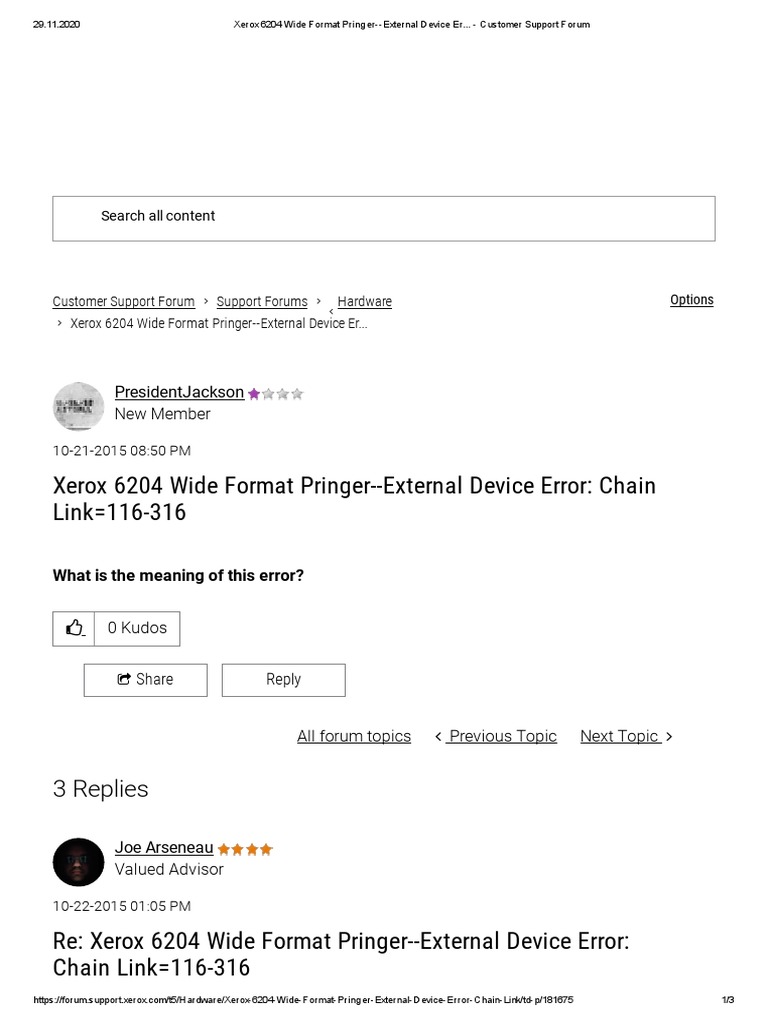Image resolution: width=768 pixels, height=1024 pixels.
Task: Open the All forum topics link
Action: 354,737
